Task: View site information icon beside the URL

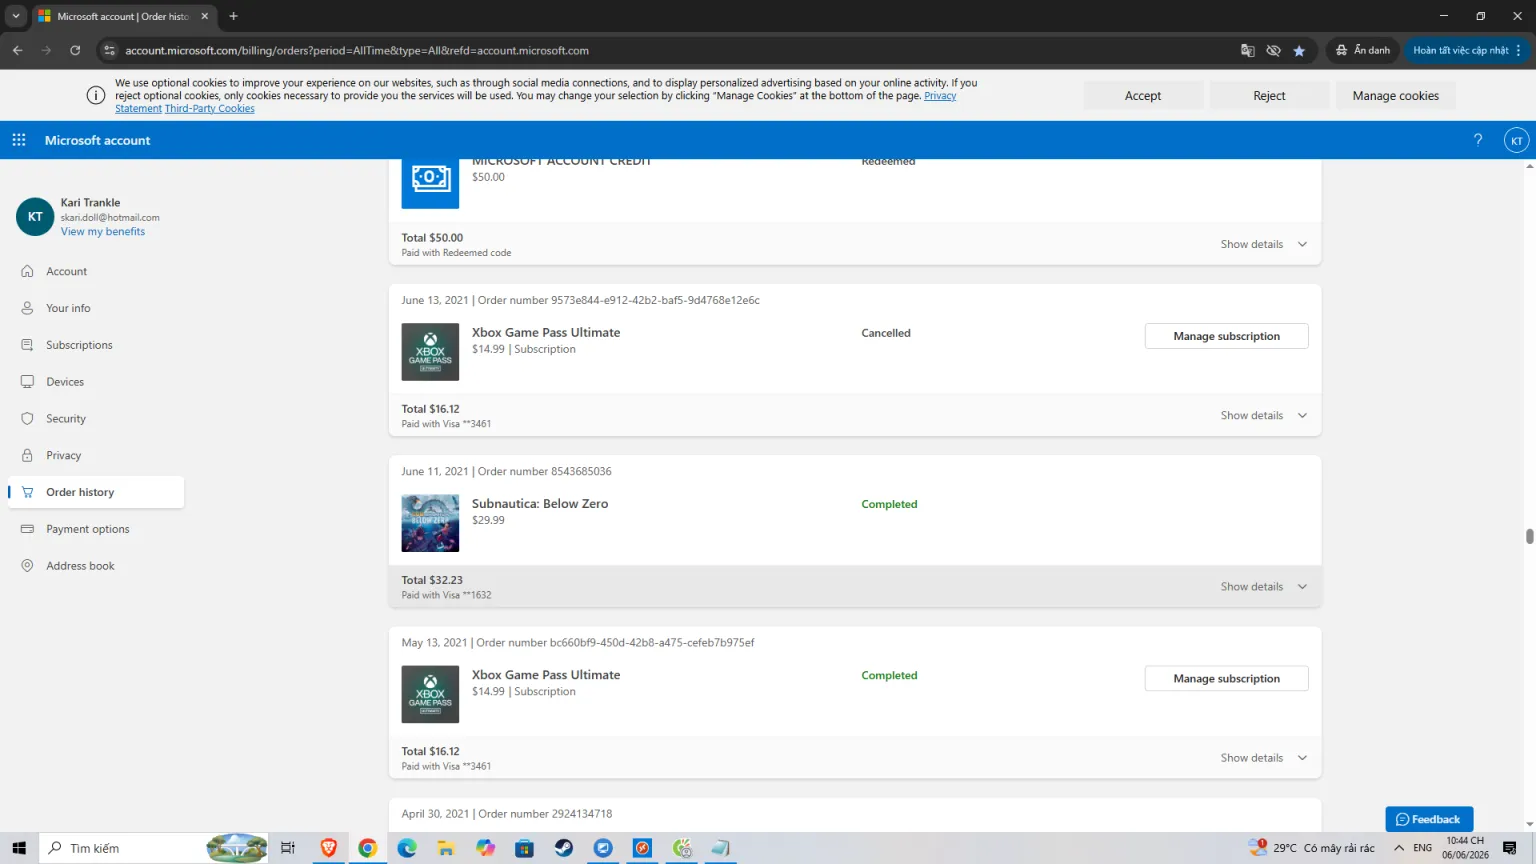Action: [x=110, y=50]
